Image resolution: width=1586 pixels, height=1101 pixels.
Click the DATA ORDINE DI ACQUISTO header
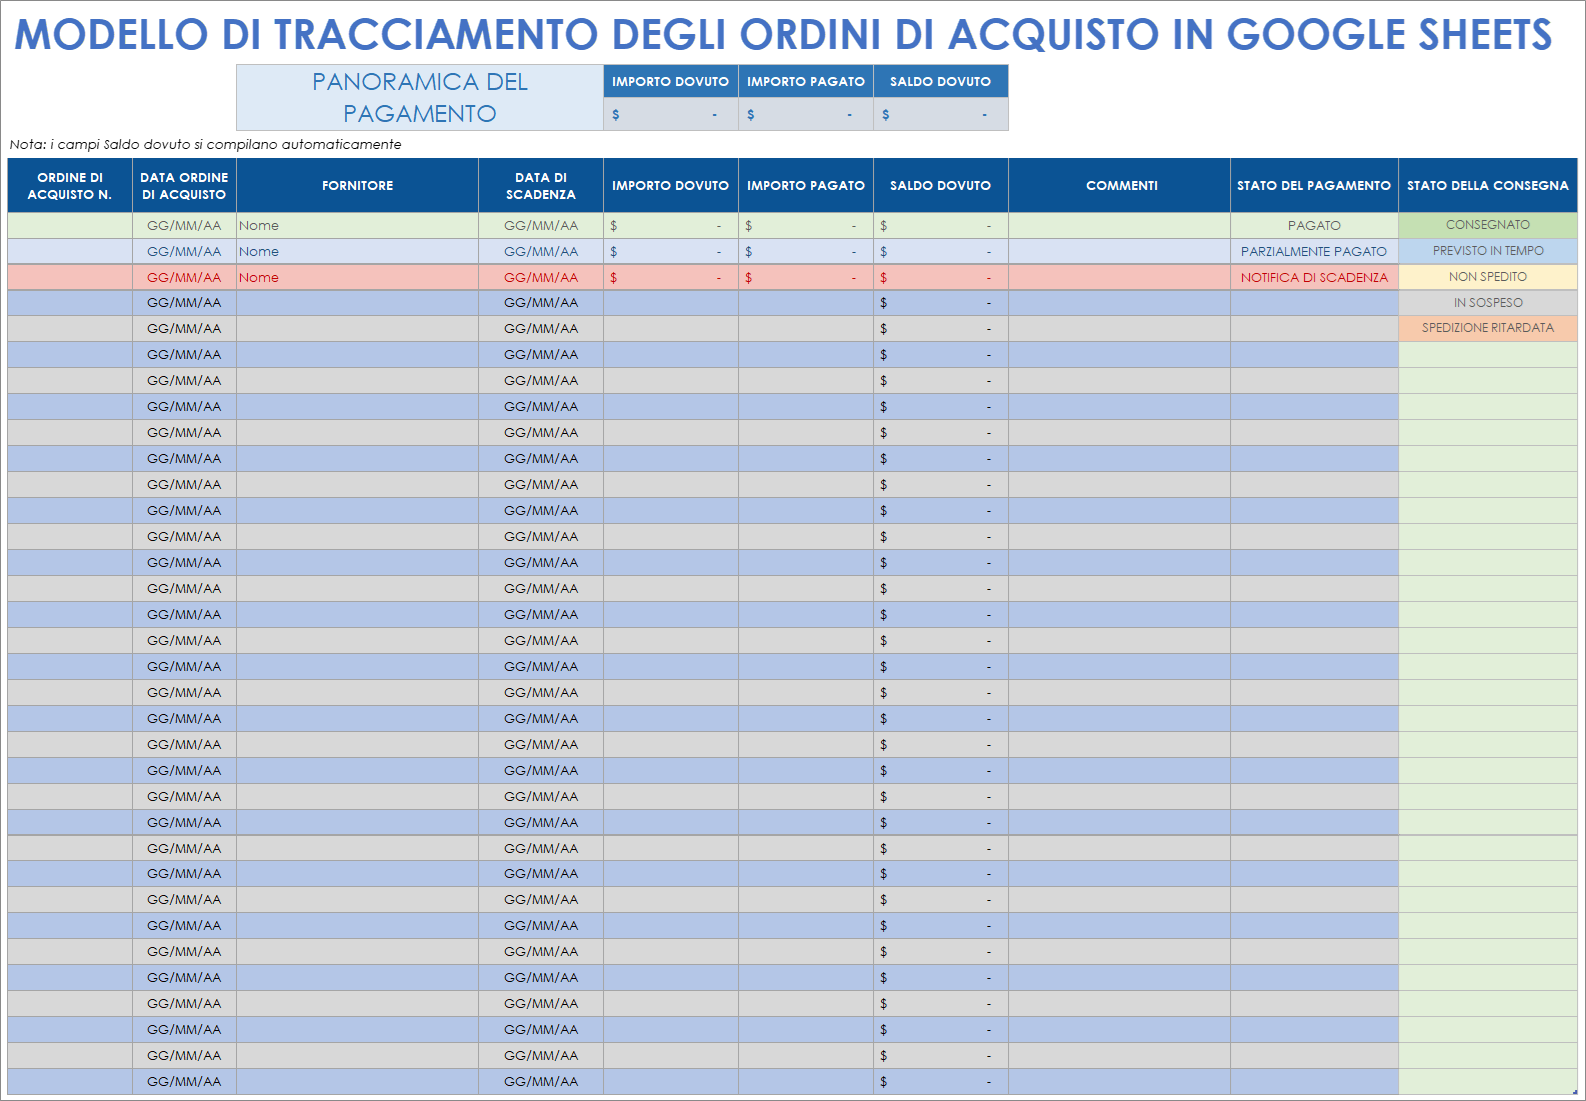(x=184, y=185)
